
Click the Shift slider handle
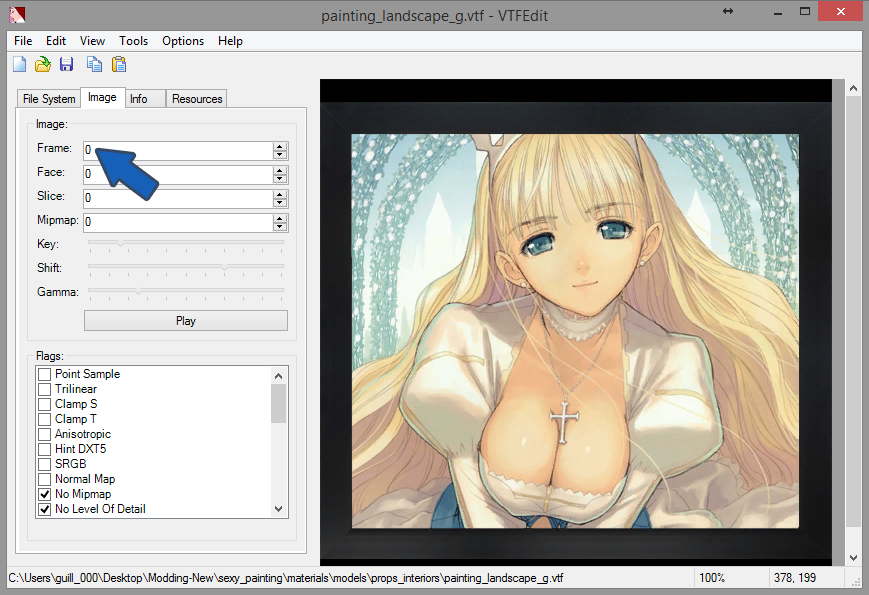(x=224, y=267)
